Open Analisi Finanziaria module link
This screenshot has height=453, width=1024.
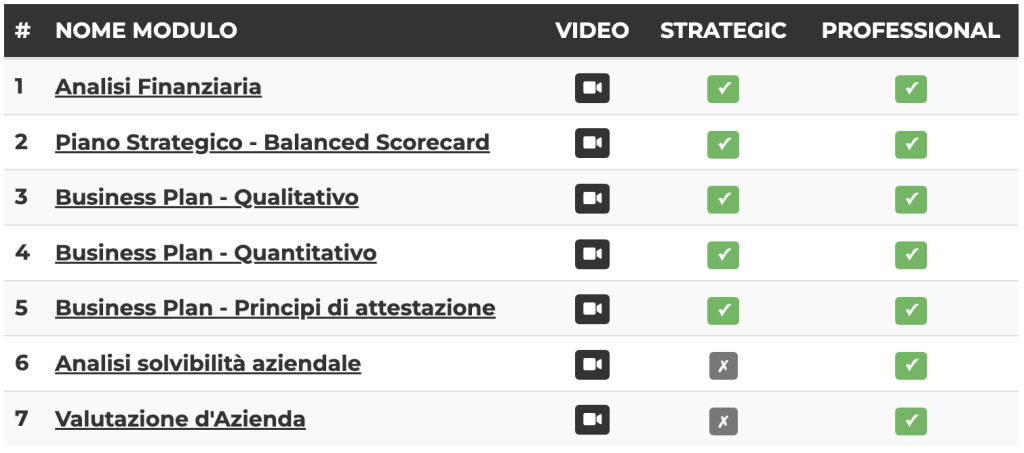point(158,87)
